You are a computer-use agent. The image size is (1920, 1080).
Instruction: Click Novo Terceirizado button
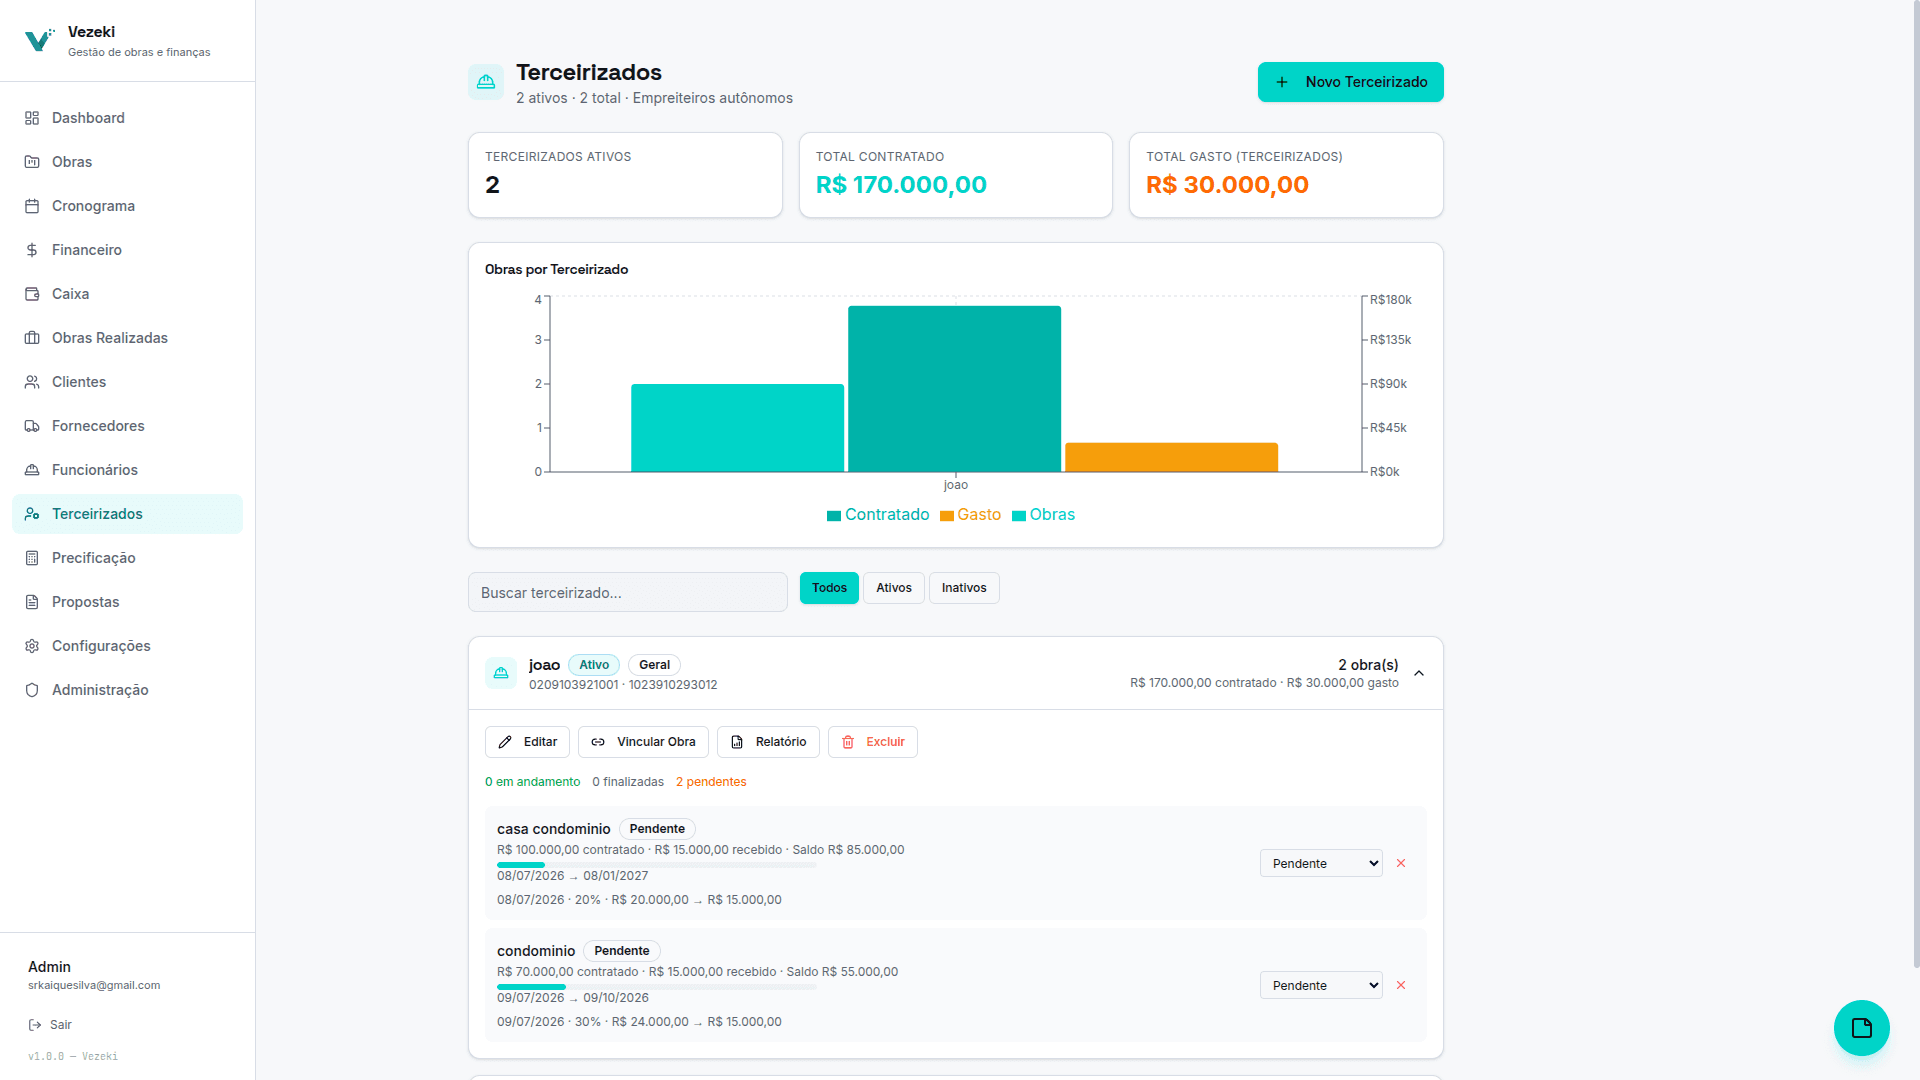(x=1350, y=82)
